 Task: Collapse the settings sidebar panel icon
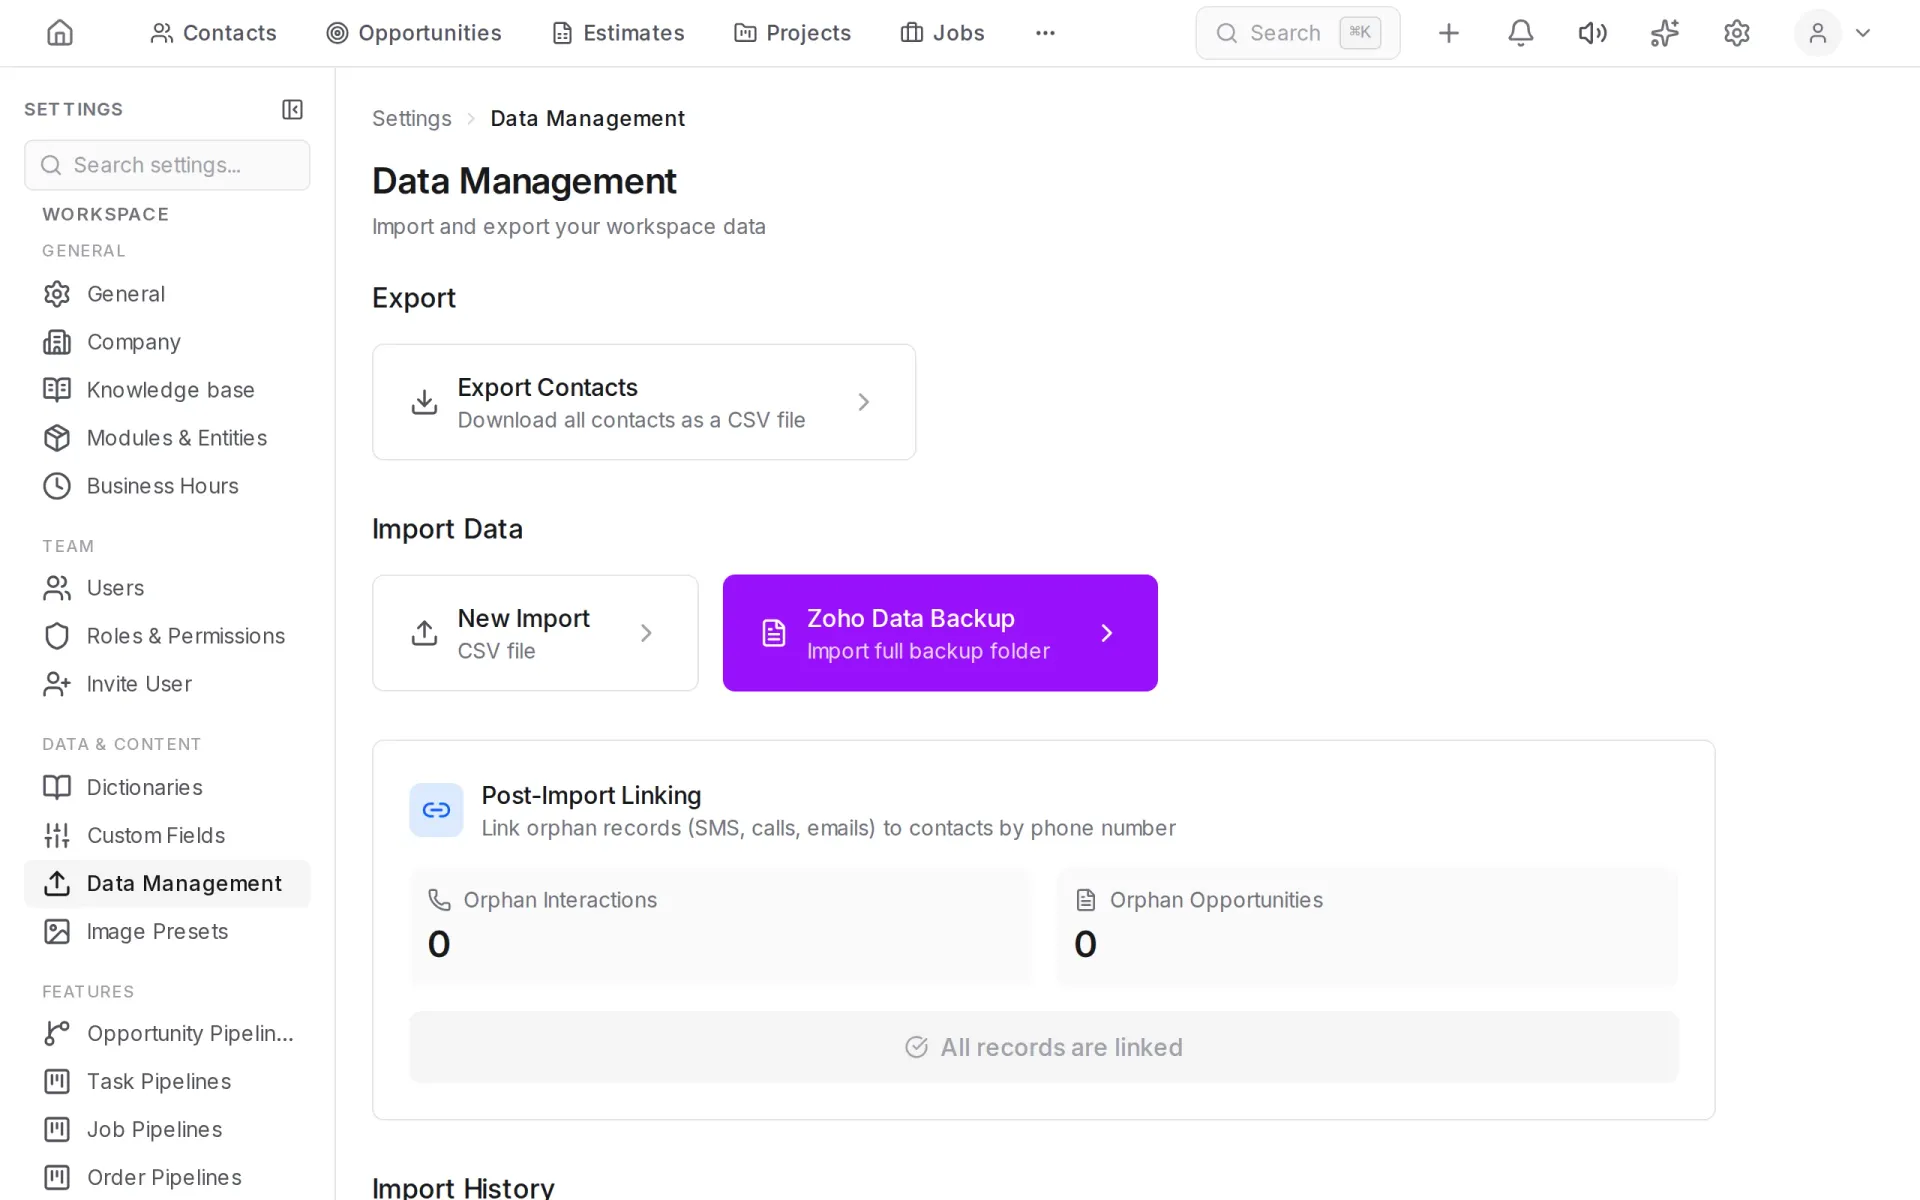point(292,109)
